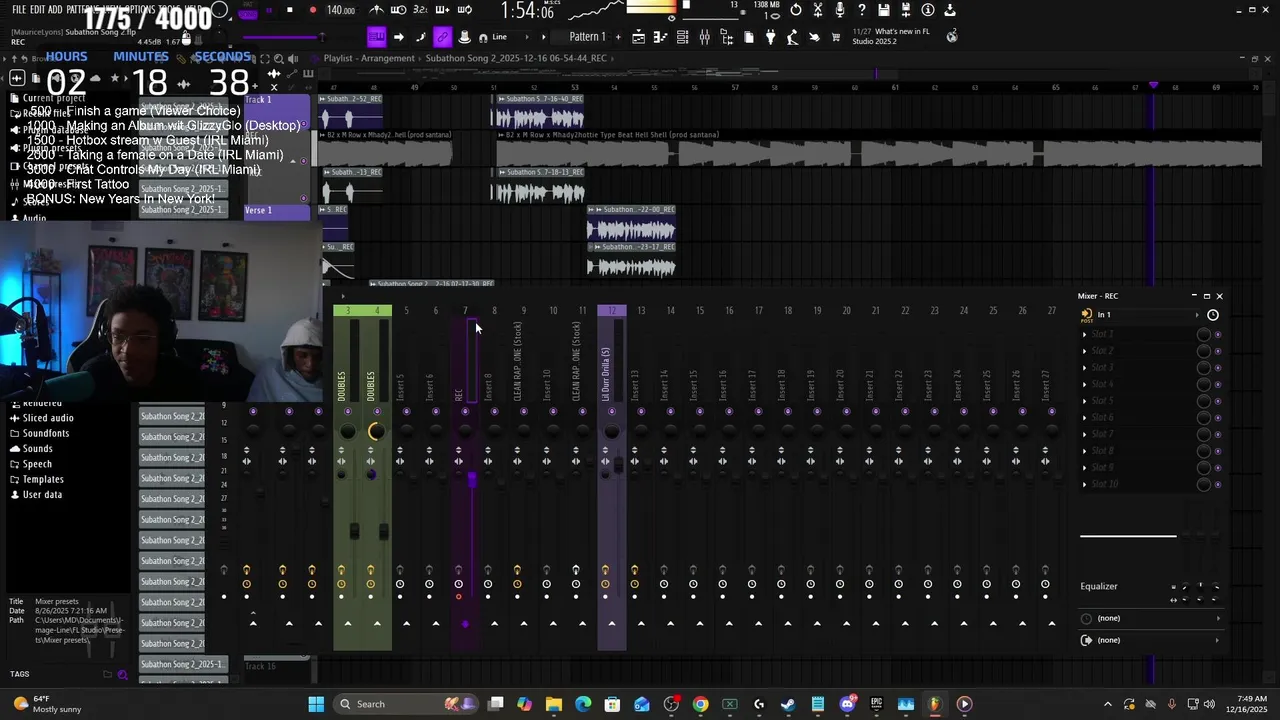This screenshot has width=1280, height=720.
Task: Expand Slot 5 effect menu arrow
Action: [x=1084, y=401]
